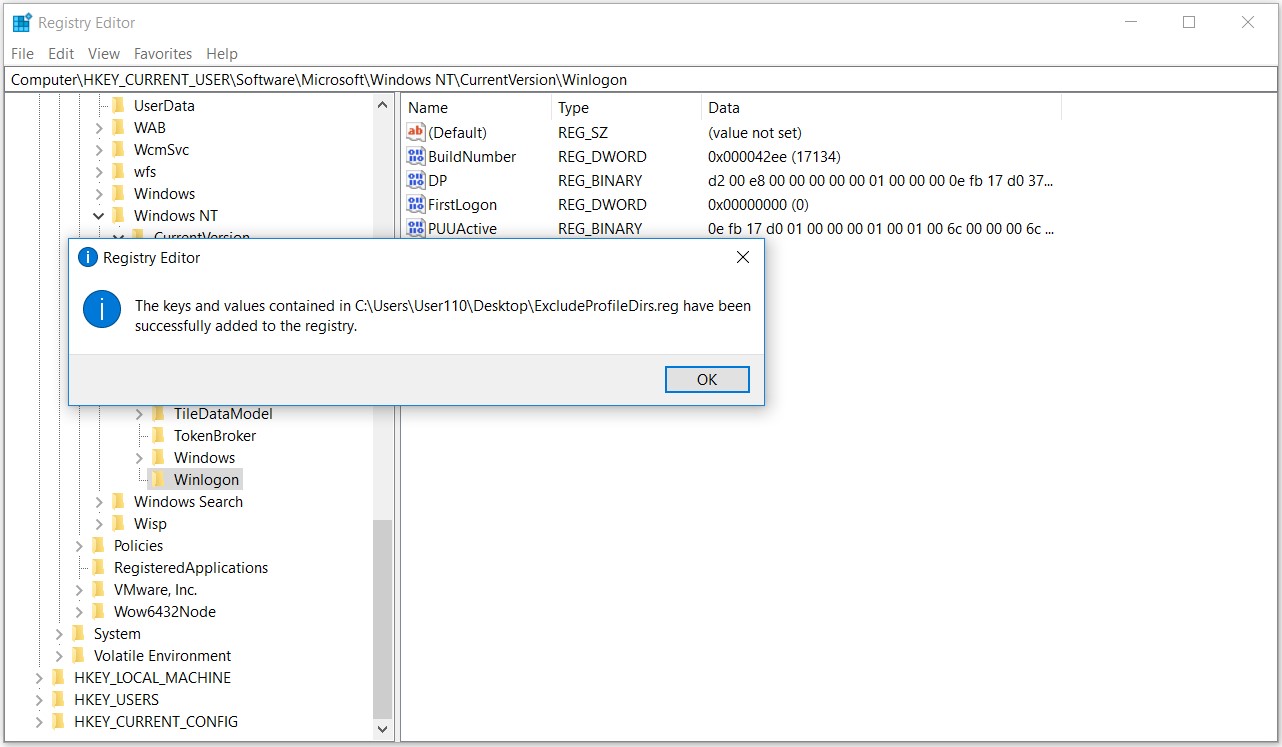Sort values by Name column header
This screenshot has width=1282, height=747.
tap(476, 107)
